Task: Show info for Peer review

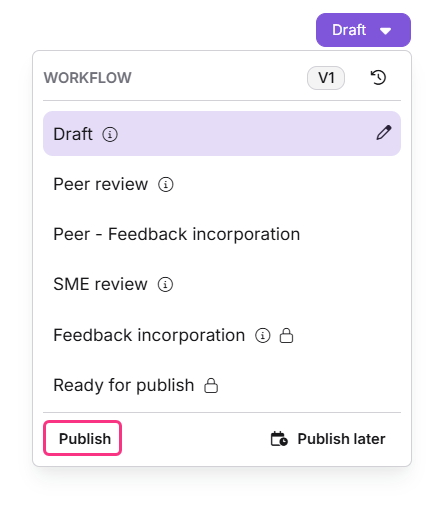Action: tap(165, 184)
